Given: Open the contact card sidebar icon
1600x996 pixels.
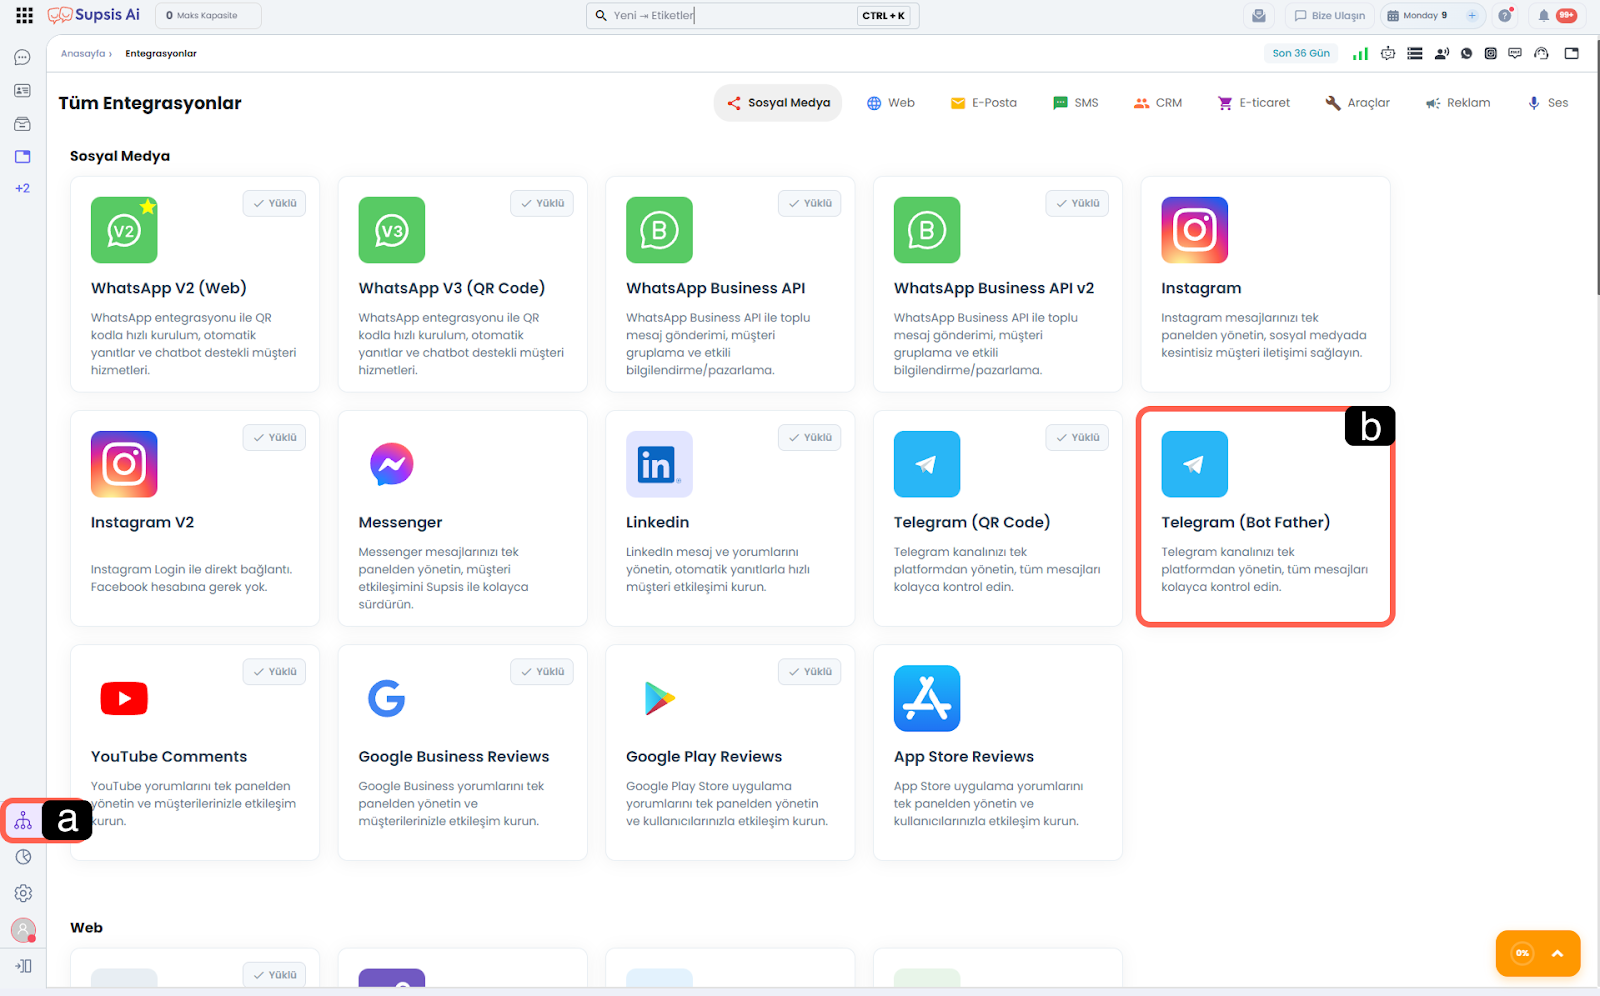Looking at the screenshot, I should (x=22, y=91).
